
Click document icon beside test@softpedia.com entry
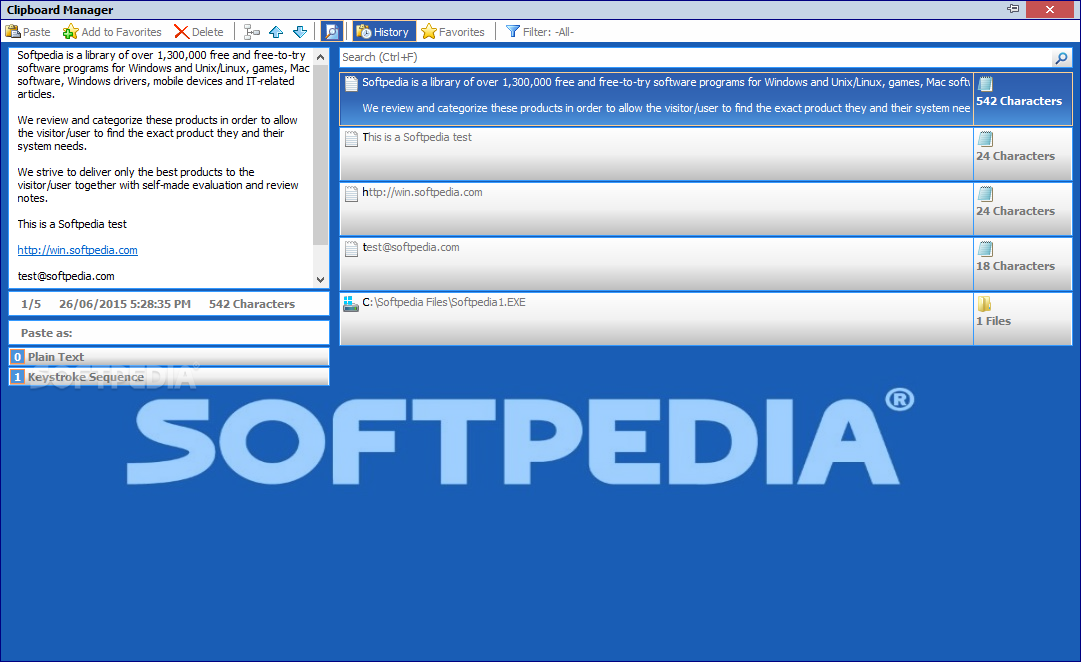(x=352, y=249)
